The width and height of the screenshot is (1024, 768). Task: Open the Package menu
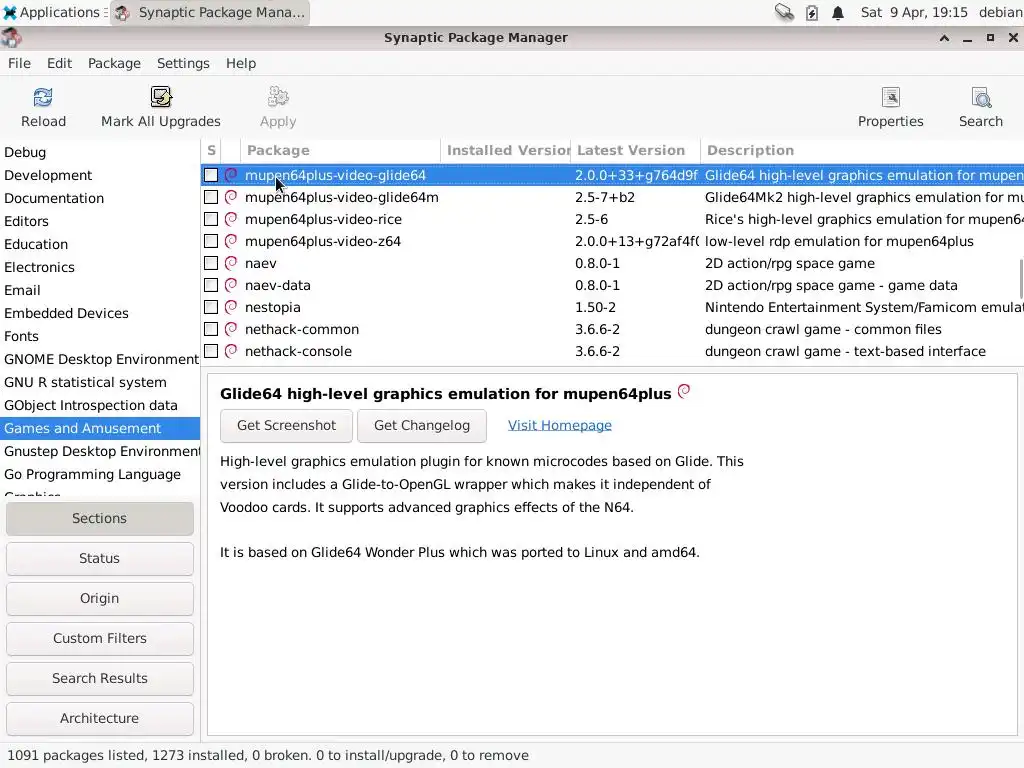(114, 63)
